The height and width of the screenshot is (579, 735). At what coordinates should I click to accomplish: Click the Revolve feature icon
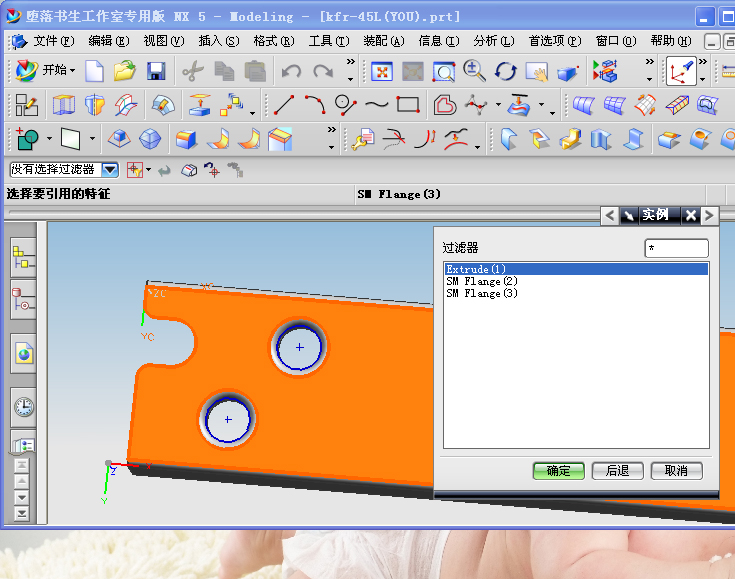tap(94, 105)
